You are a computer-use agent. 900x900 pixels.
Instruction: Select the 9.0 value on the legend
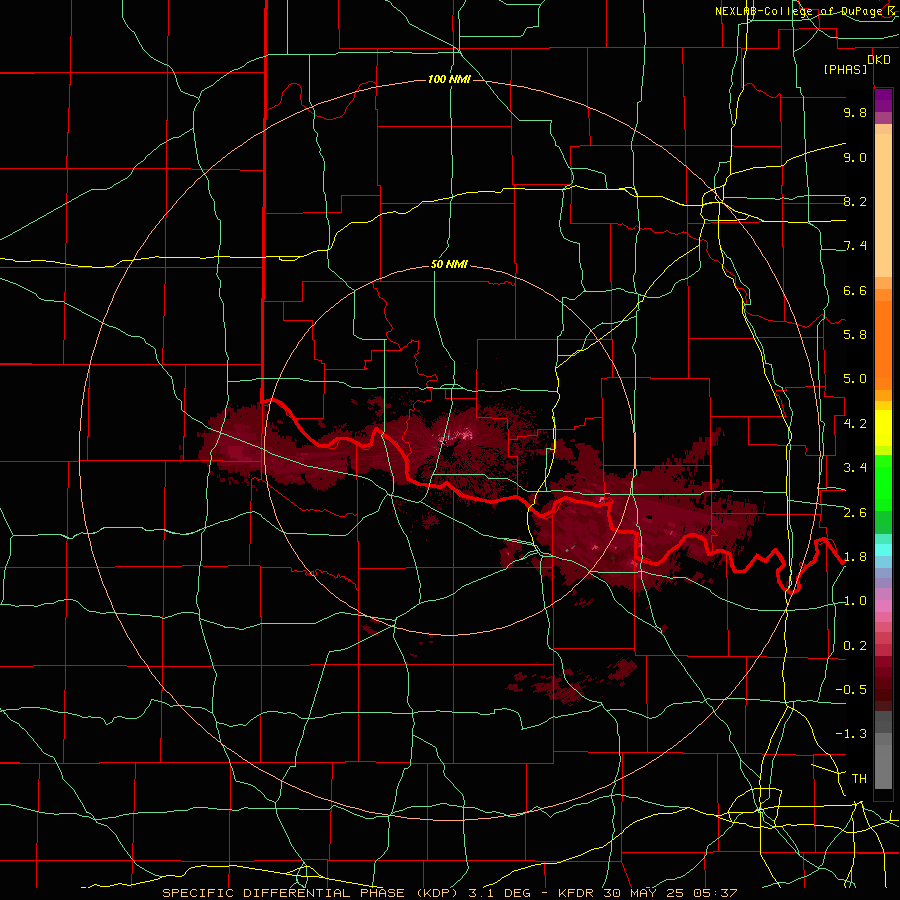point(855,157)
